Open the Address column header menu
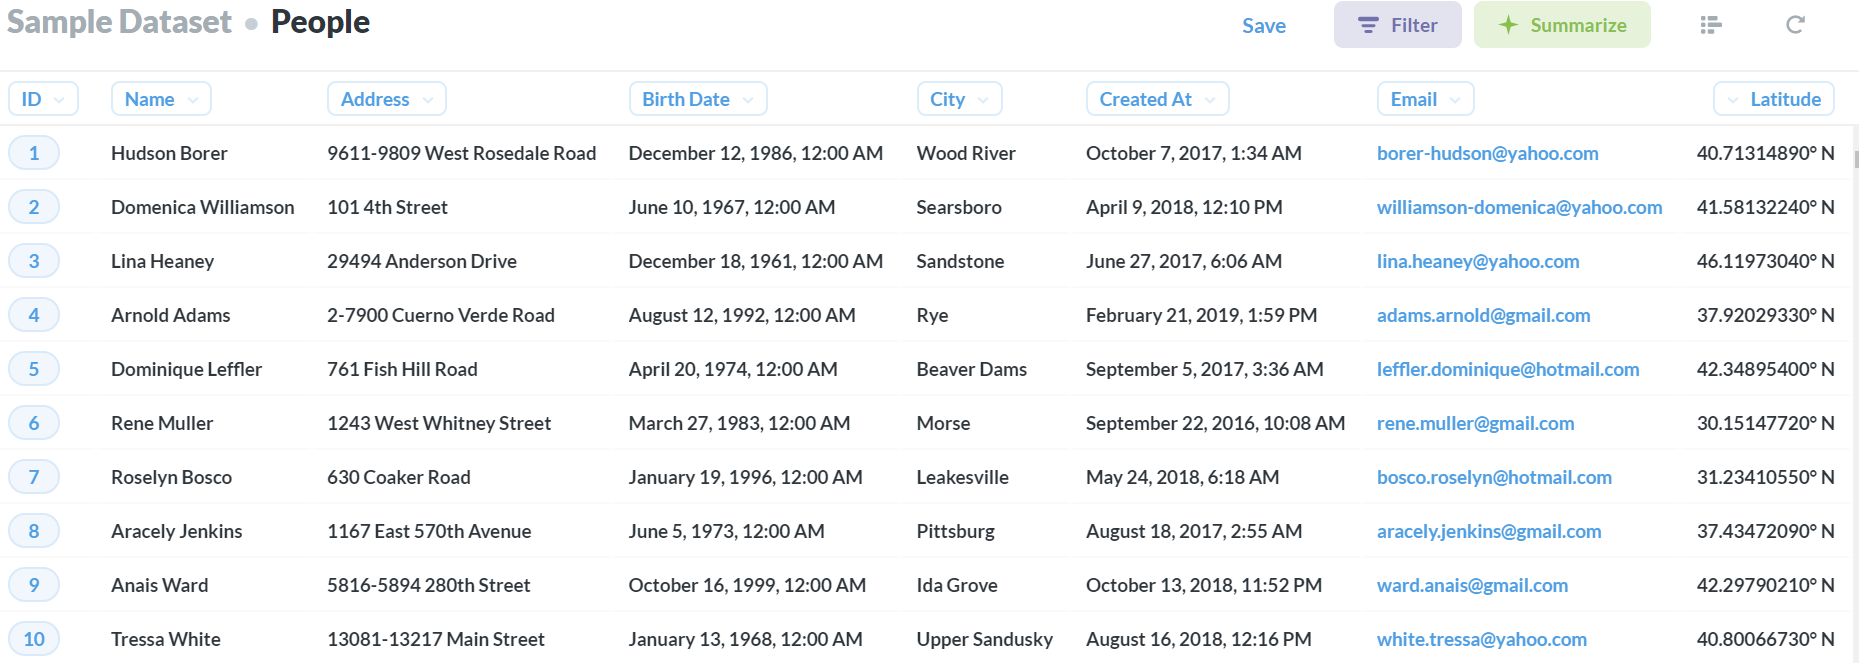This screenshot has height=663, width=1859. [x=386, y=99]
